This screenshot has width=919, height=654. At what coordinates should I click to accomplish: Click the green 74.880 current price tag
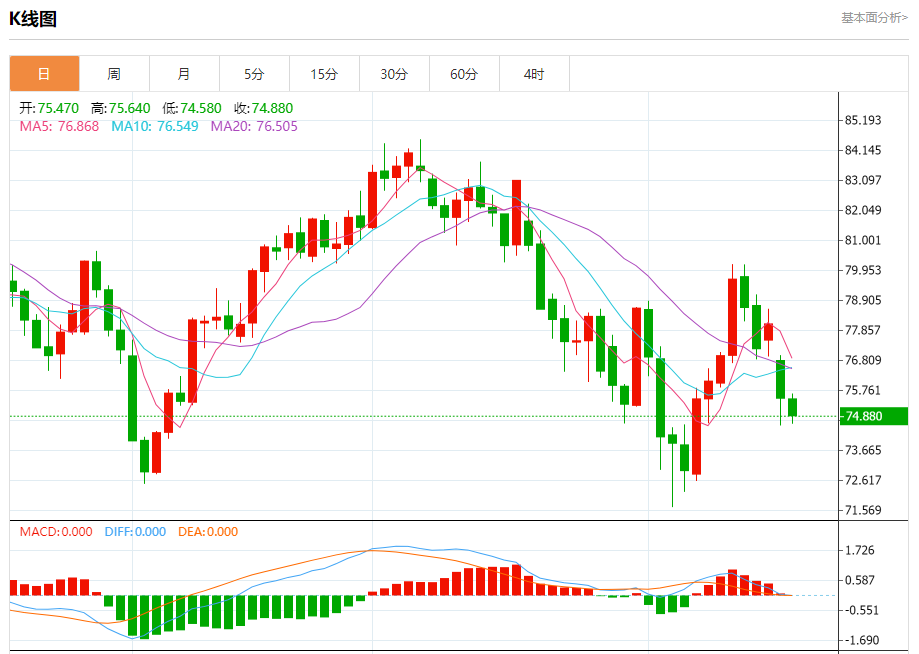[x=874, y=416]
